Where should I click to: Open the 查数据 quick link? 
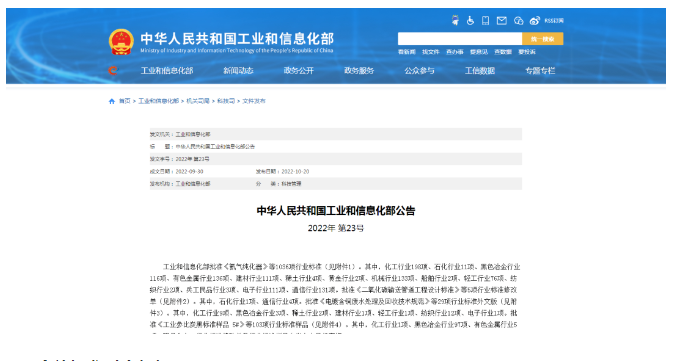(x=503, y=52)
